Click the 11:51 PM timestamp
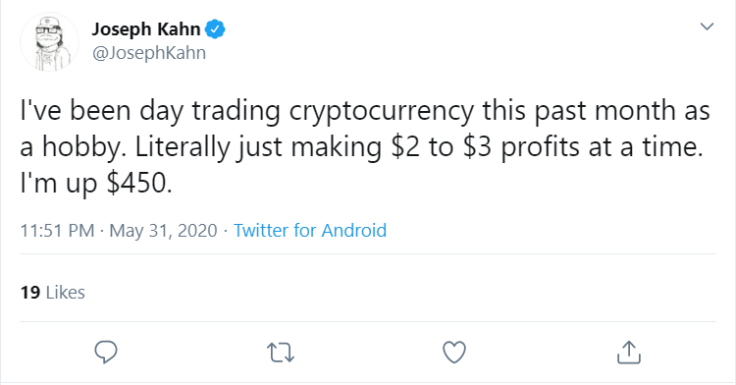 tap(57, 231)
